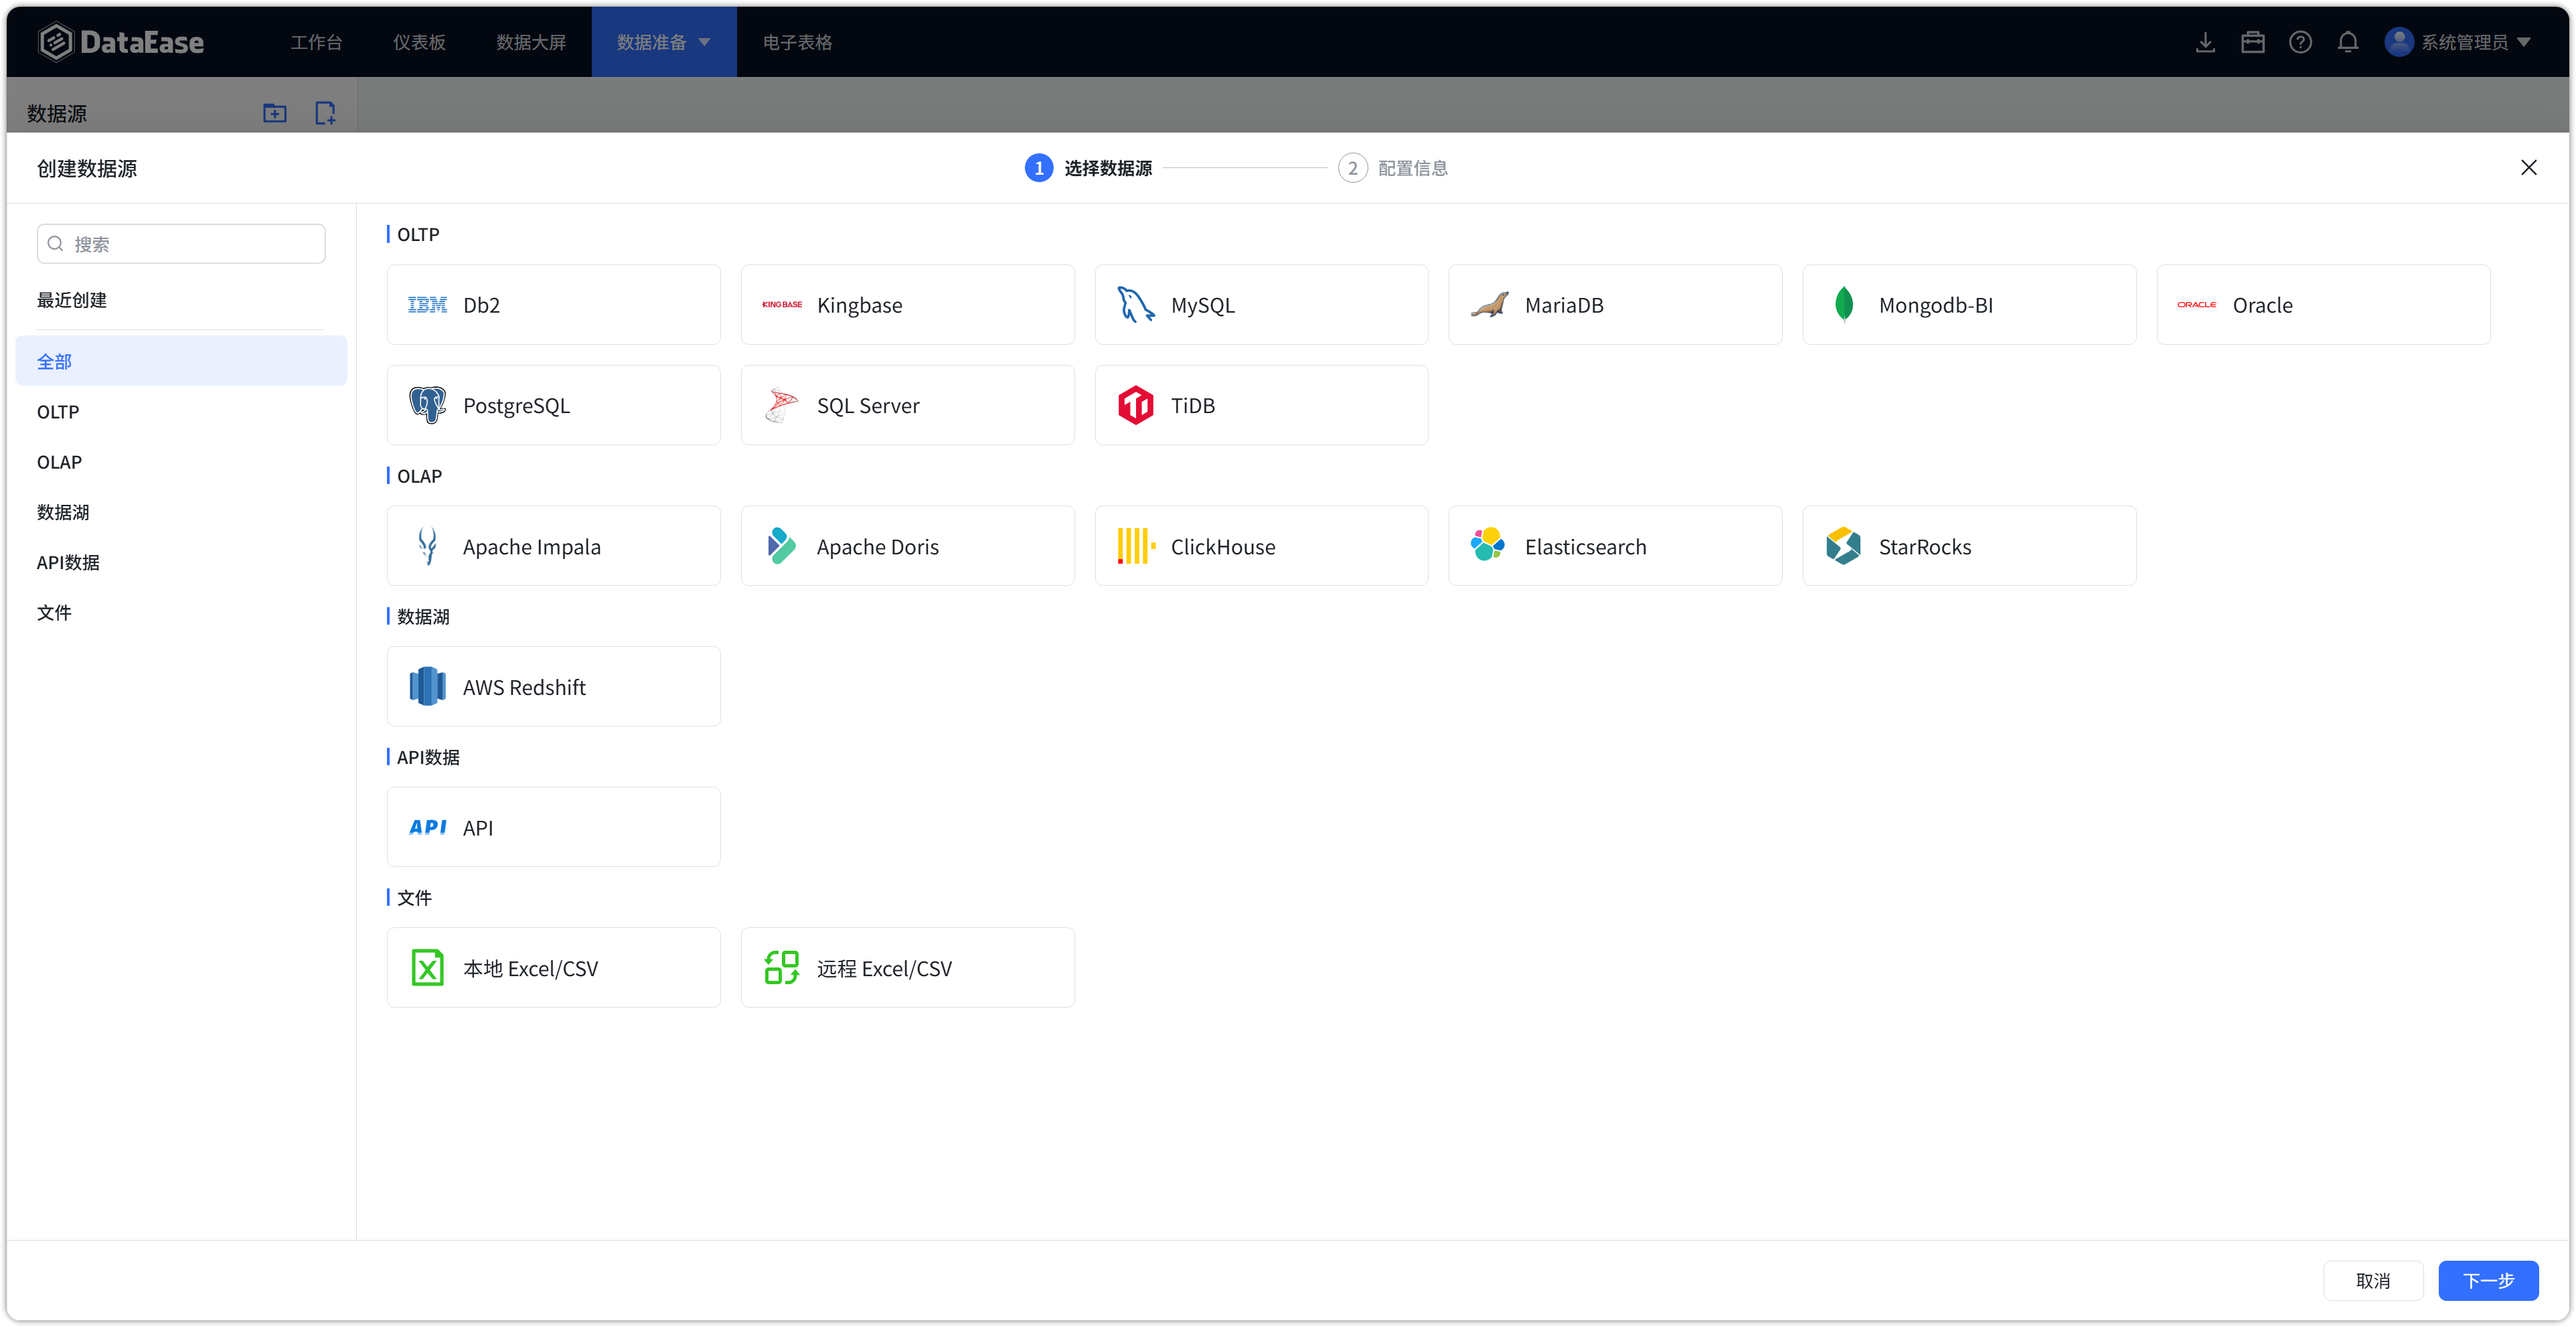Click step 2 配置信息

[1393, 168]
